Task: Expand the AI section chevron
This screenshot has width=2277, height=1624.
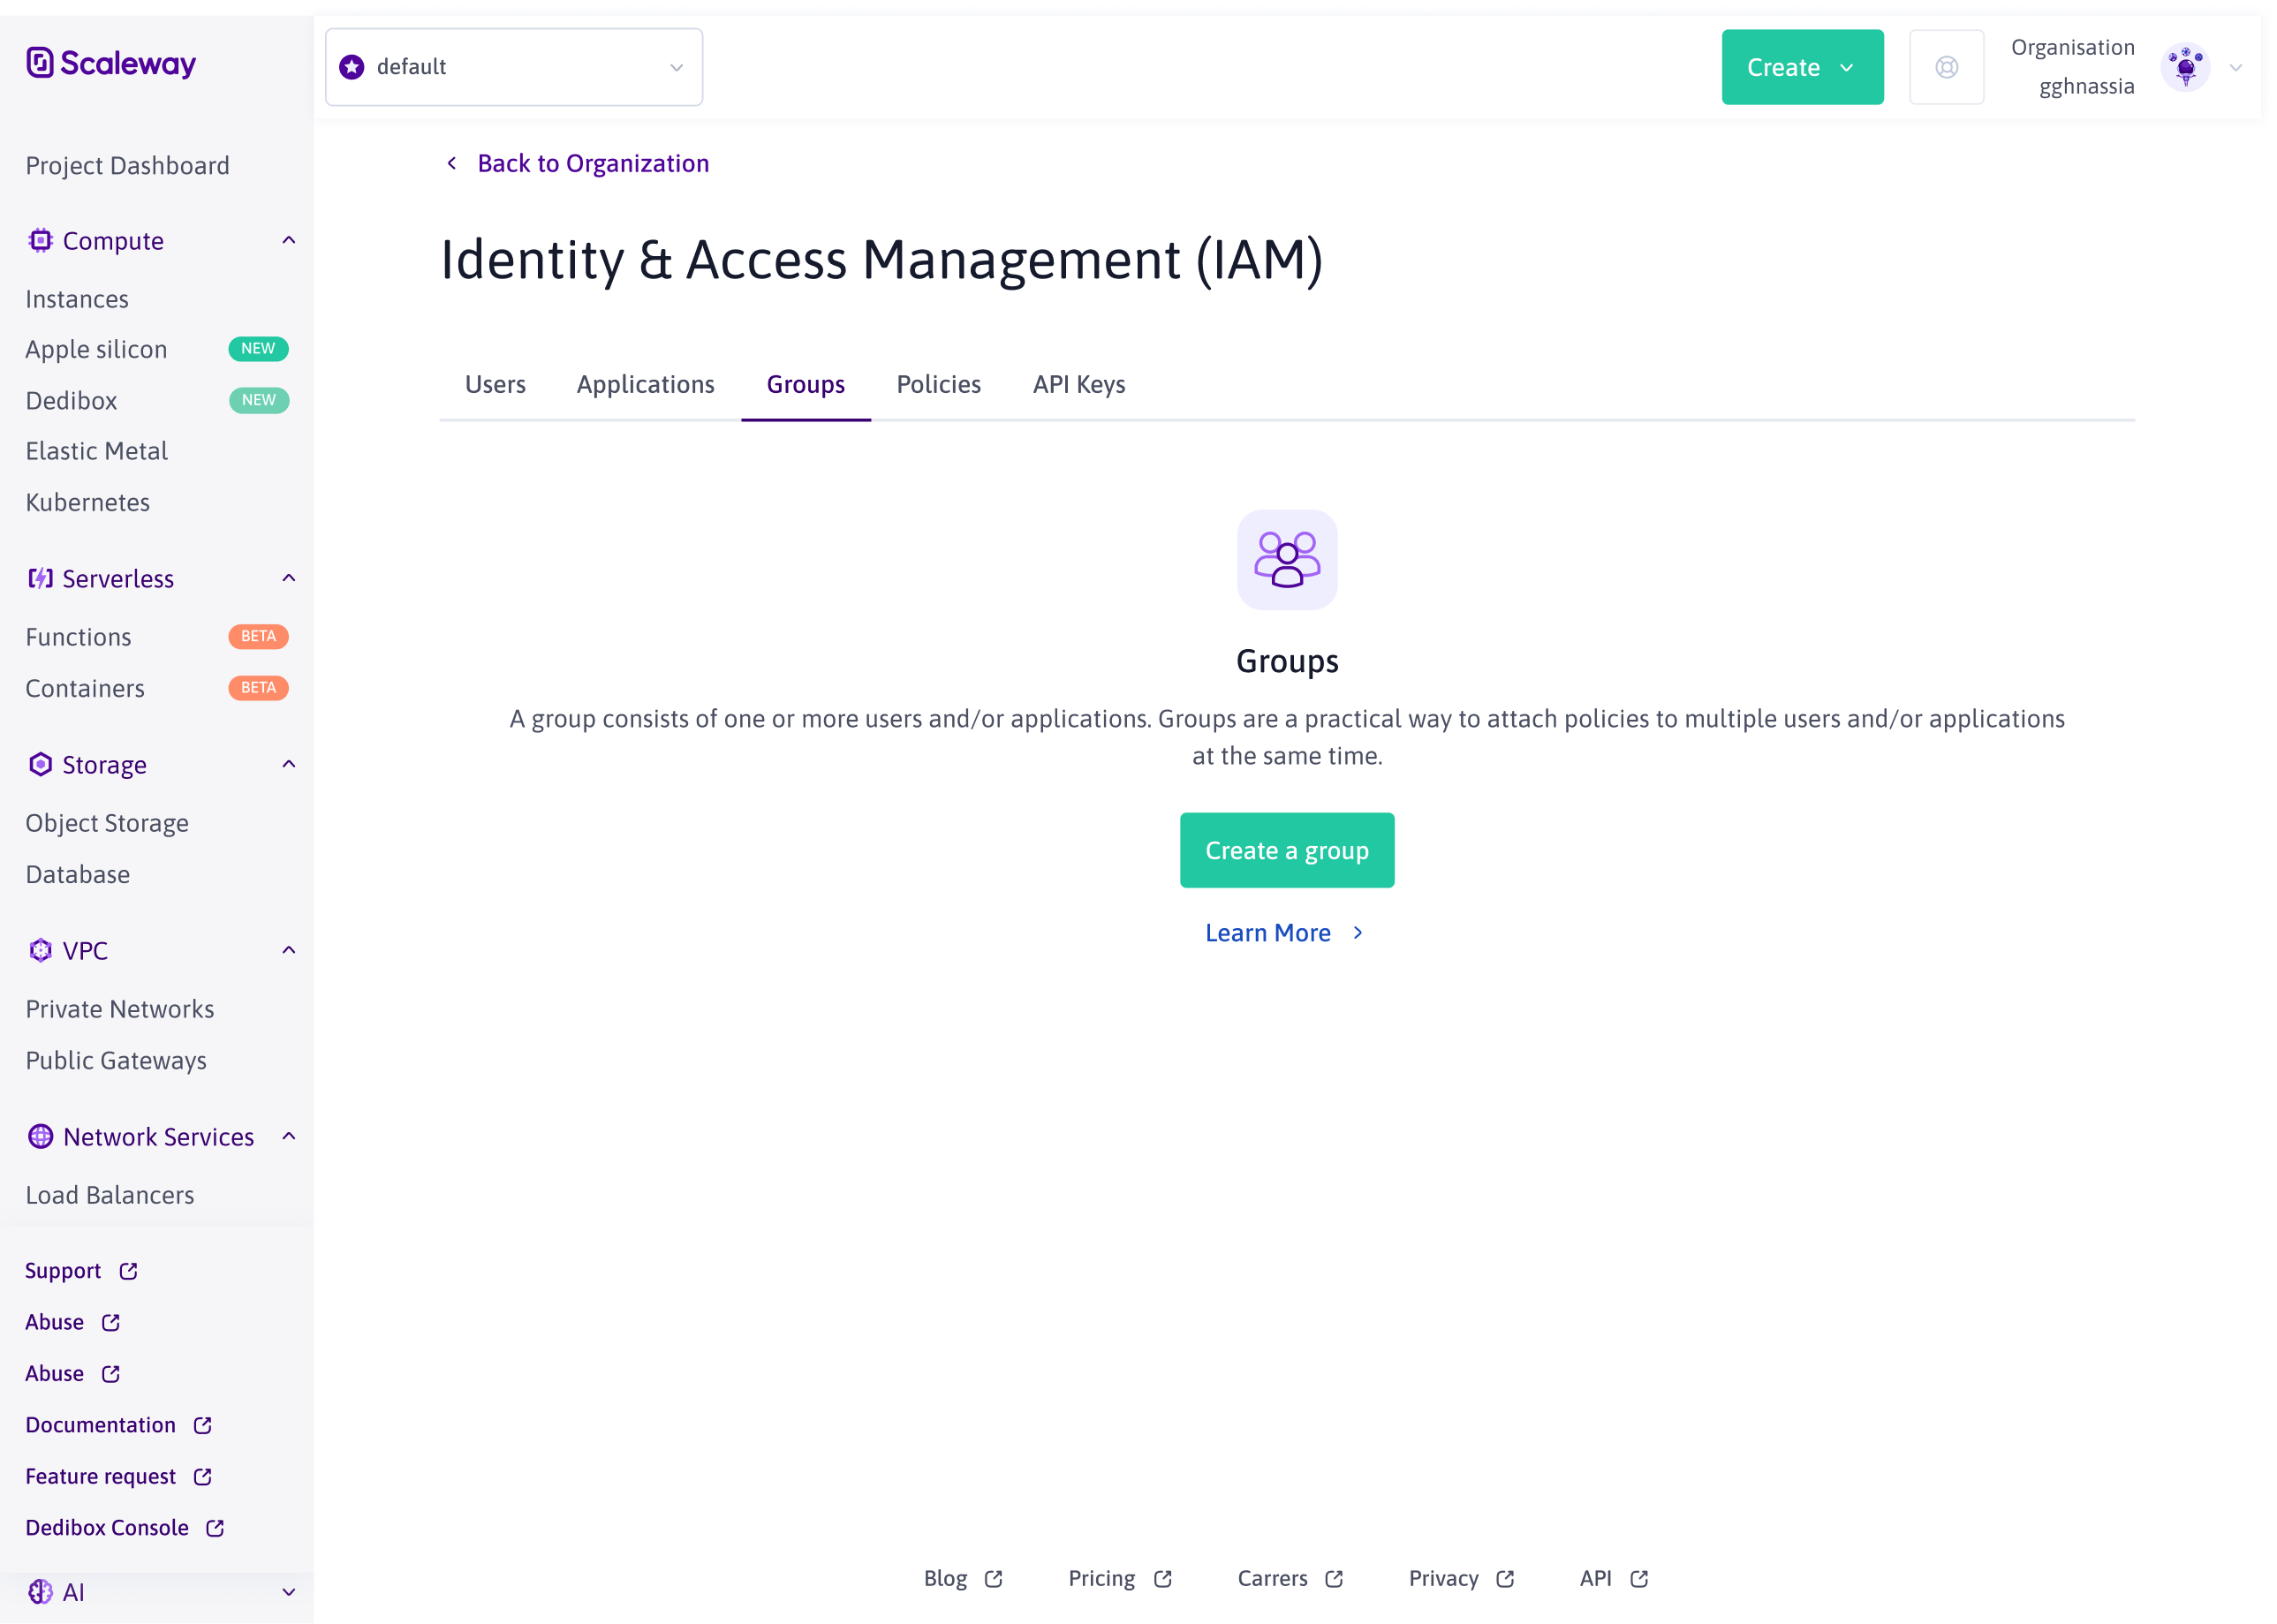Action: (289, 1592)
